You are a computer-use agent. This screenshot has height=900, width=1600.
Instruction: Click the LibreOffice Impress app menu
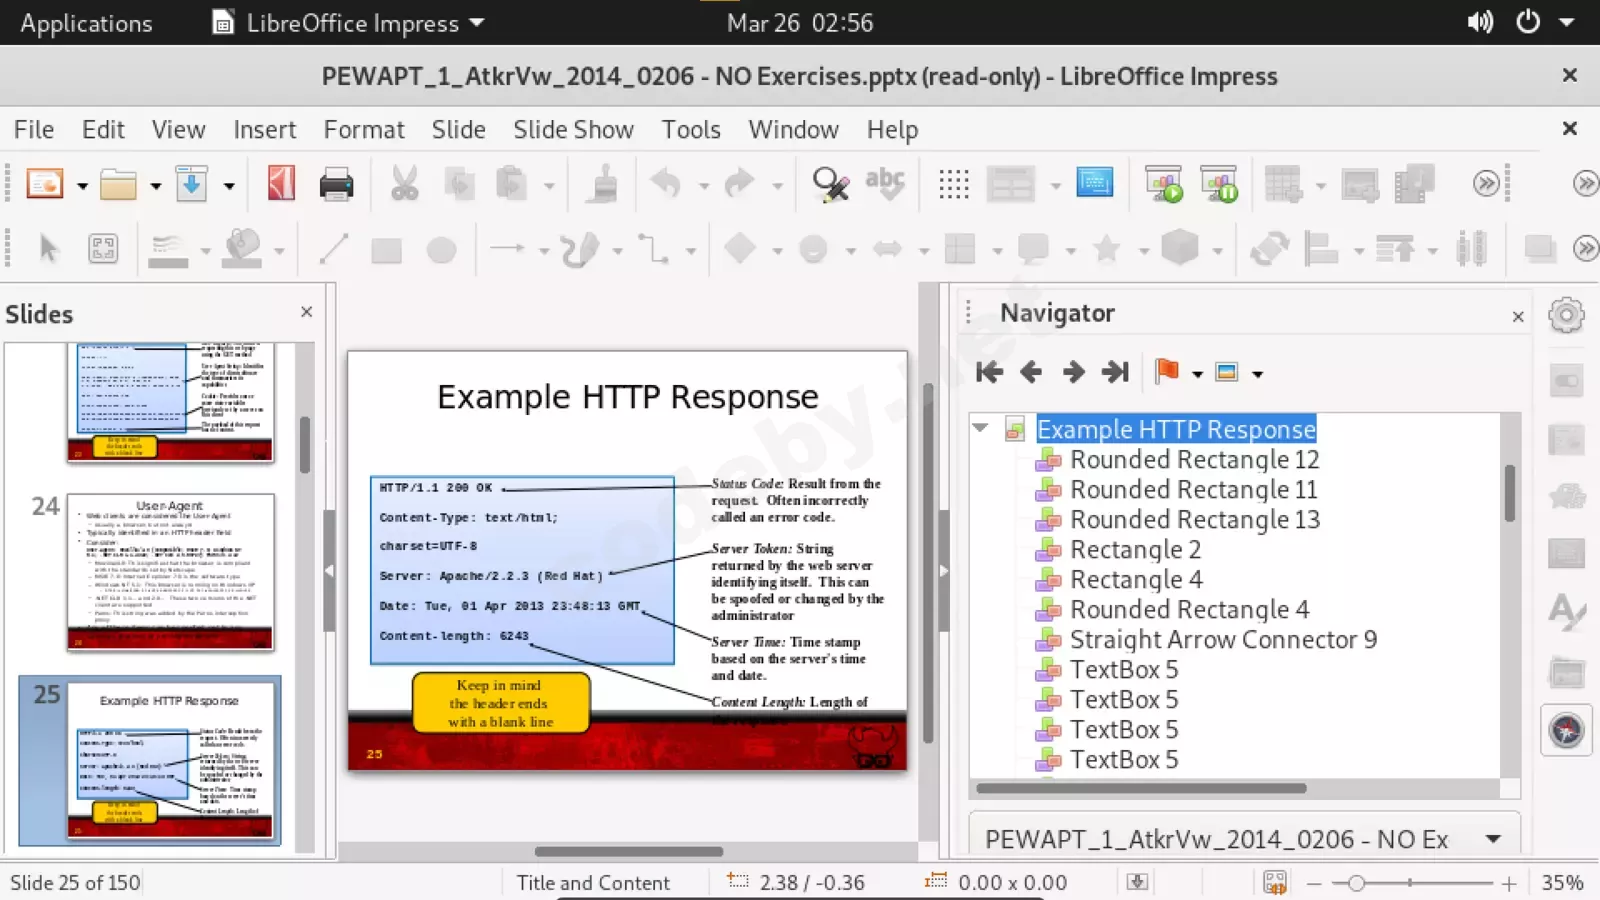349,23
